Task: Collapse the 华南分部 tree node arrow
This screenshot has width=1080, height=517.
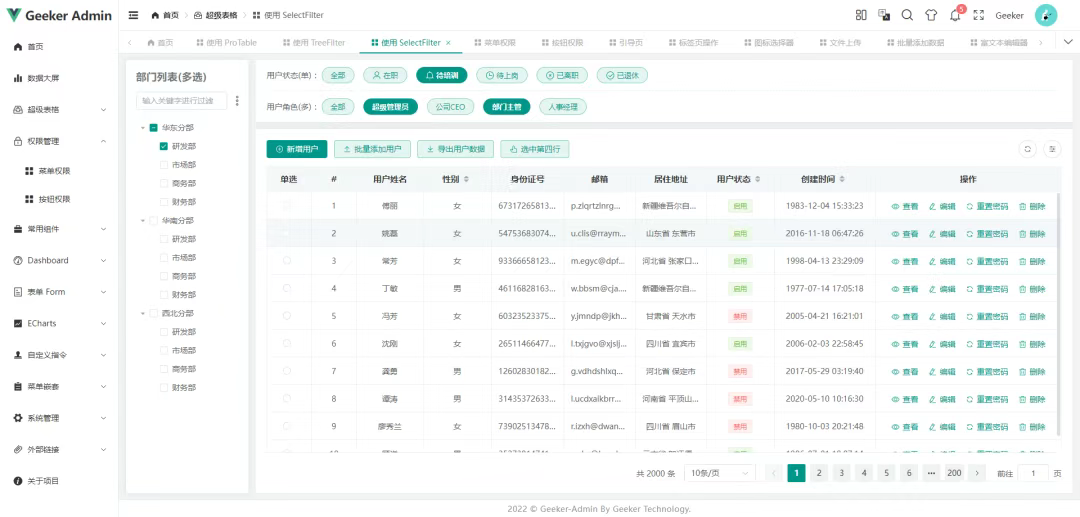Action: pos(143,221)
